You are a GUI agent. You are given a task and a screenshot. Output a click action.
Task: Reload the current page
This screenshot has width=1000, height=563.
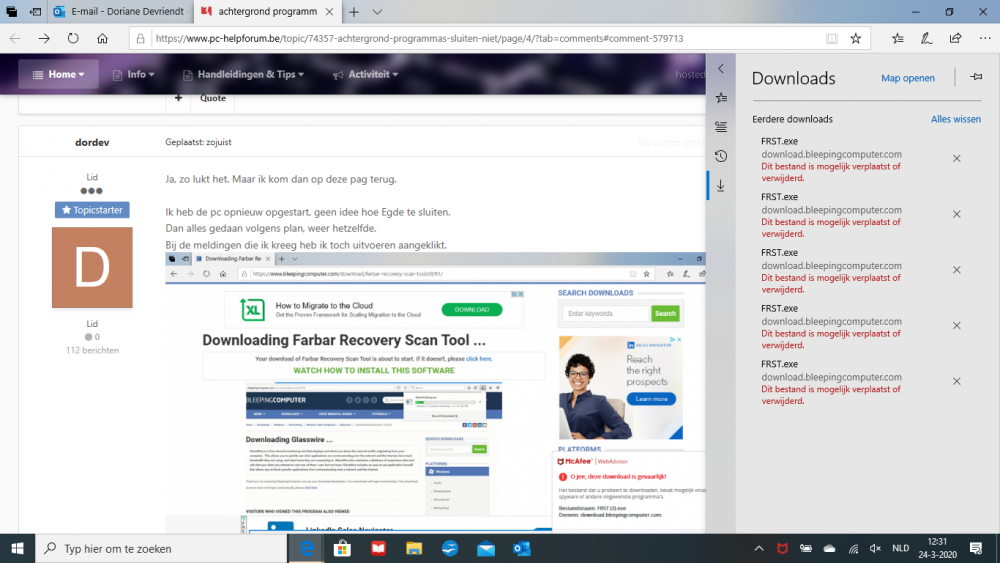pyautogui.click(x=73, y=38)
